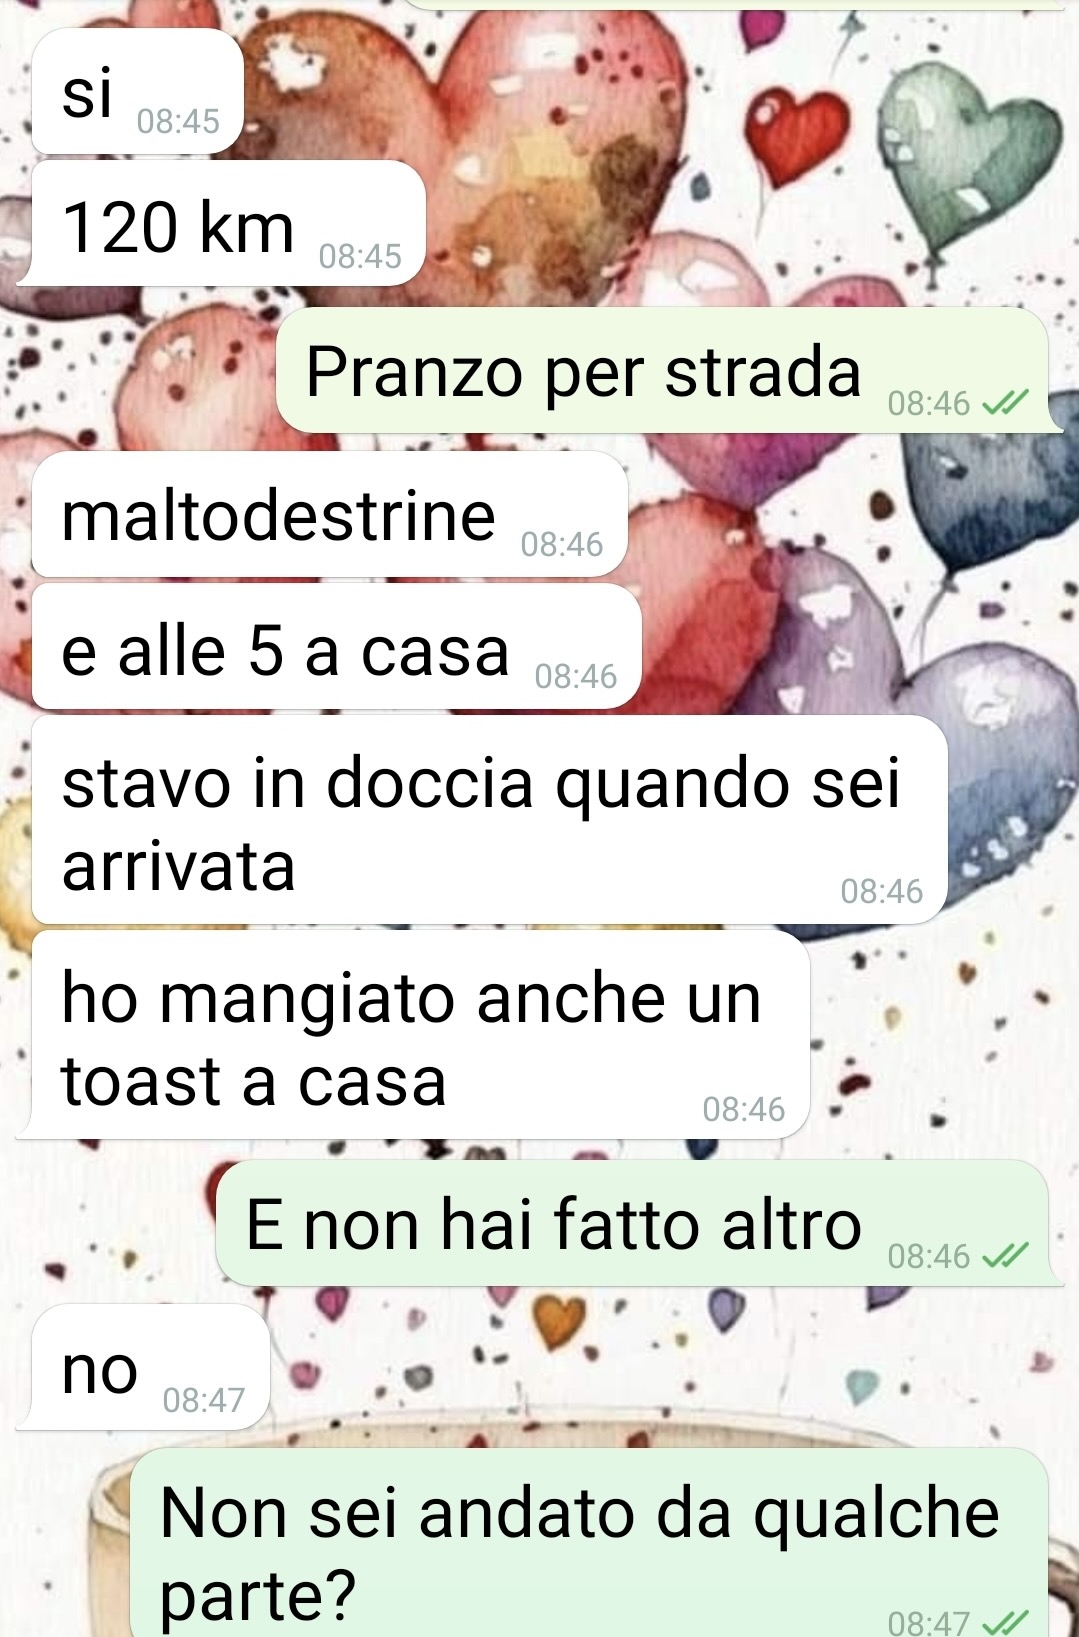Tap the 08:46 timestamp beside 'maltodestrine'

(x=562, y=544)
